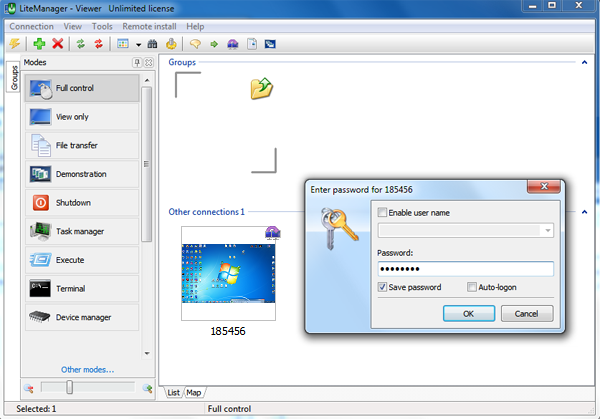Open the Other modes link
This screenshot has width=600, height=419.
(88, 370)
